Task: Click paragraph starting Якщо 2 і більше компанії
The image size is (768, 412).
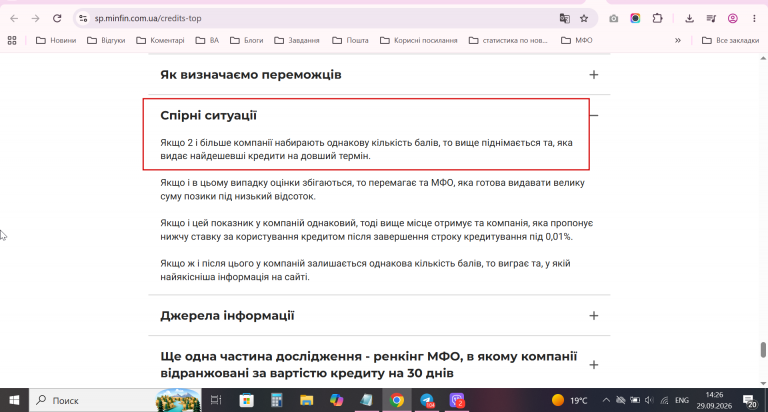Action: click(x=366, y=149)
